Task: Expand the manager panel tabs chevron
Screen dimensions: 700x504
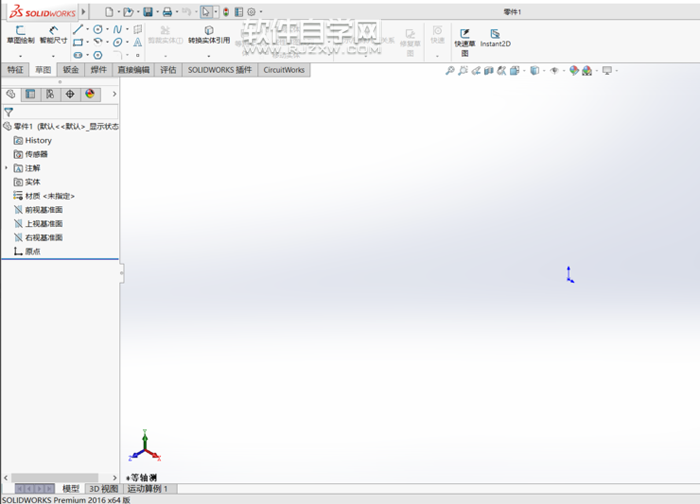Action: (x=114, y=94)
